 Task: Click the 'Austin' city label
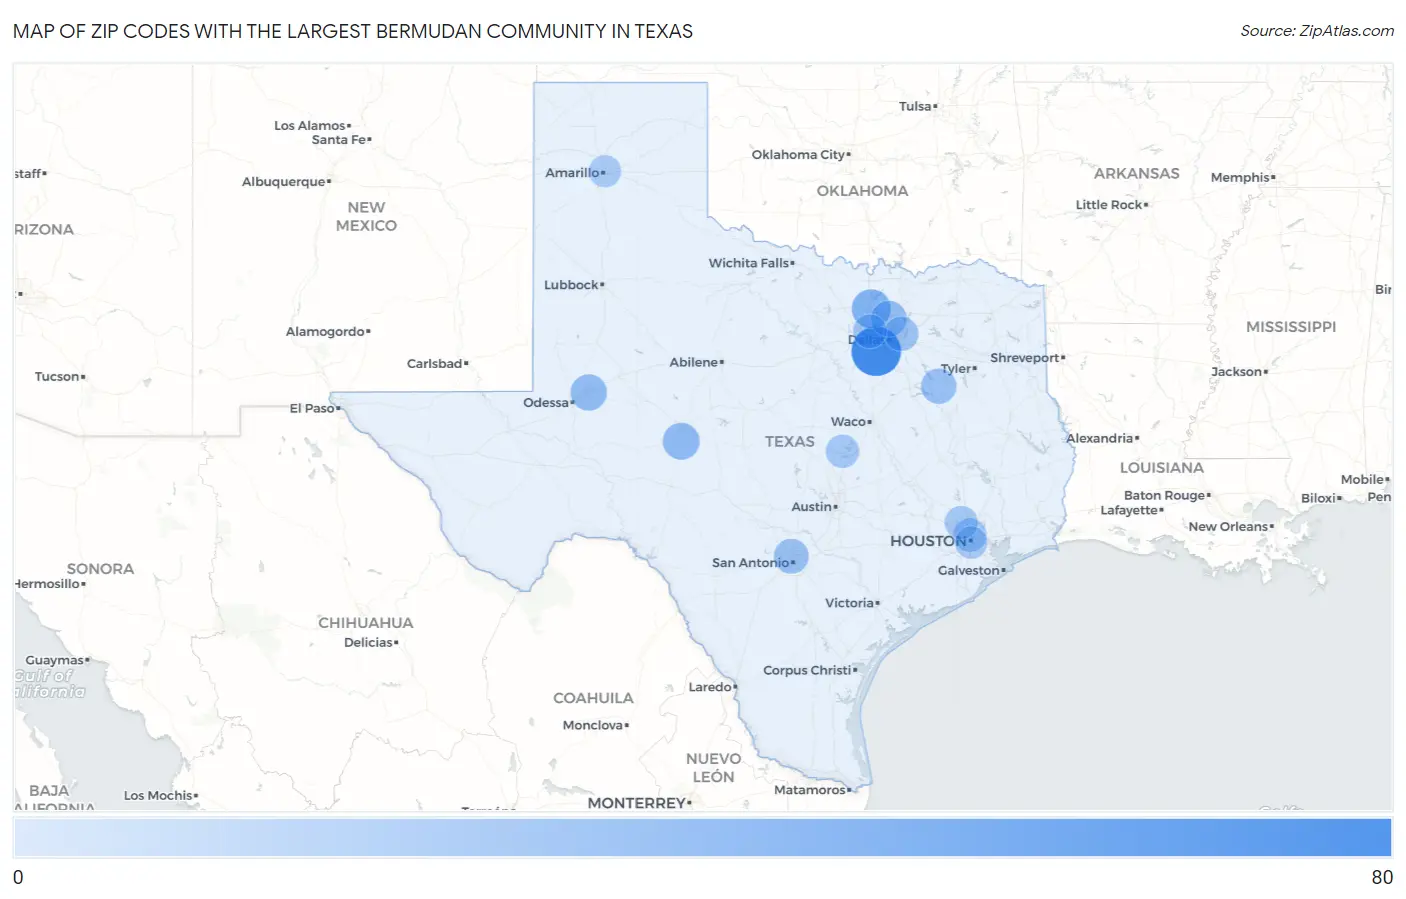pos(812,507)
